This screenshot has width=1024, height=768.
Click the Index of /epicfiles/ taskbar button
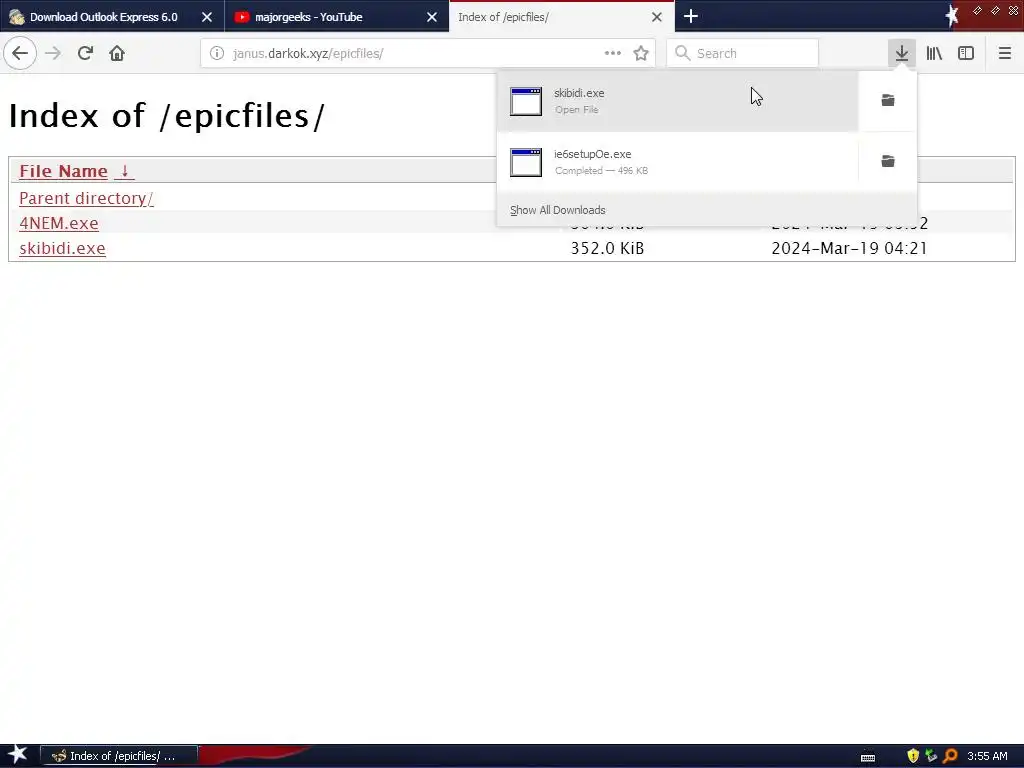pyautogui.click(x=119, y=756)
